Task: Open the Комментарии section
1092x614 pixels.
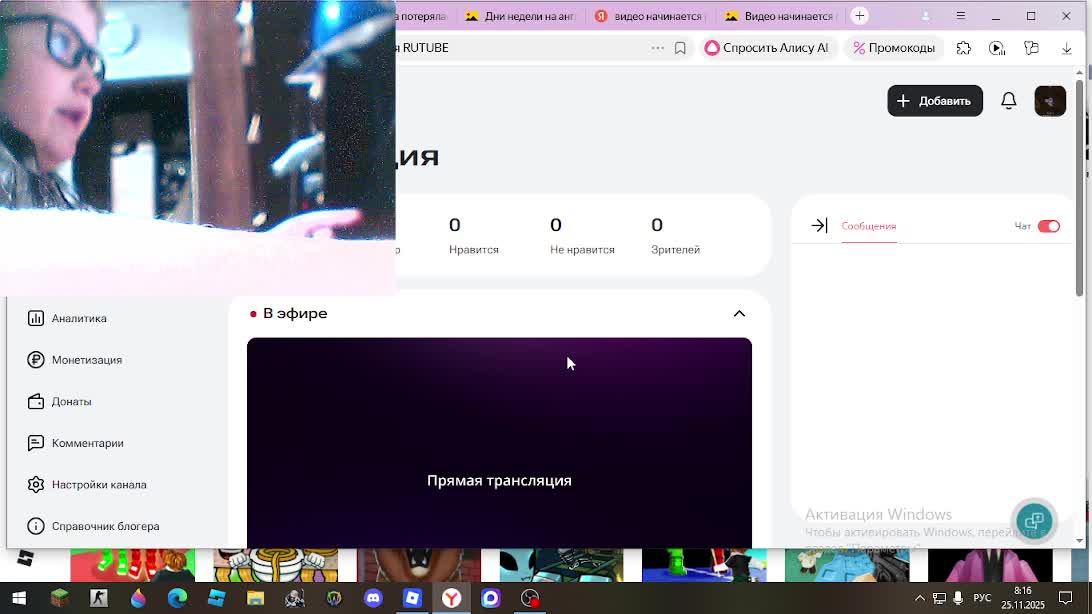Action: [75, 443]
